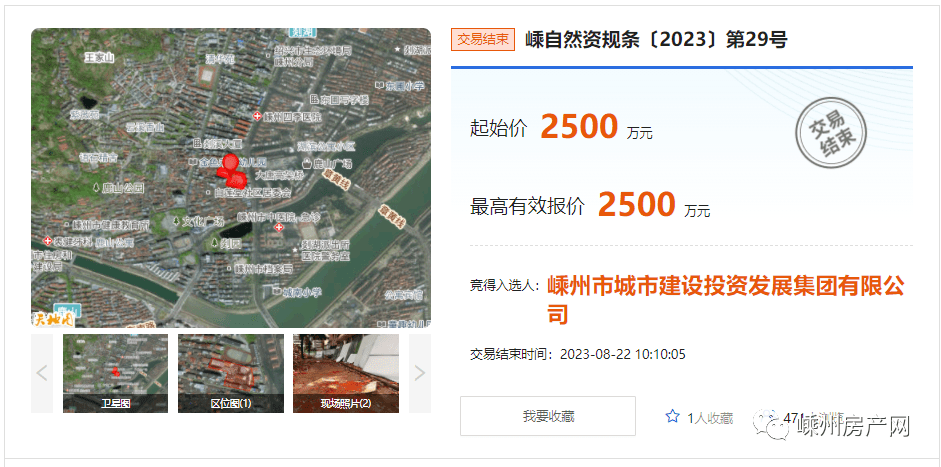941x467 pixels.
Task: Click the 天地图 logo on map
Action: tap(49, 319)
